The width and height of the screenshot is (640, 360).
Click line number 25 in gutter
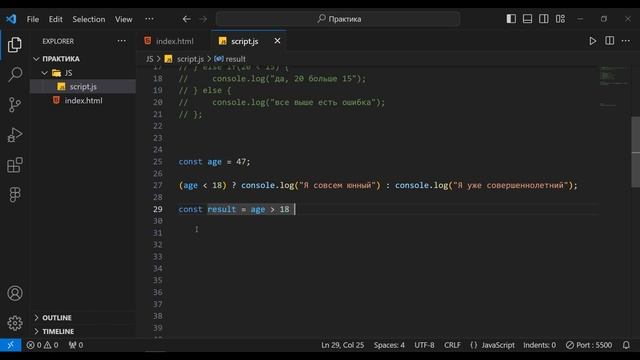[158, 162]
